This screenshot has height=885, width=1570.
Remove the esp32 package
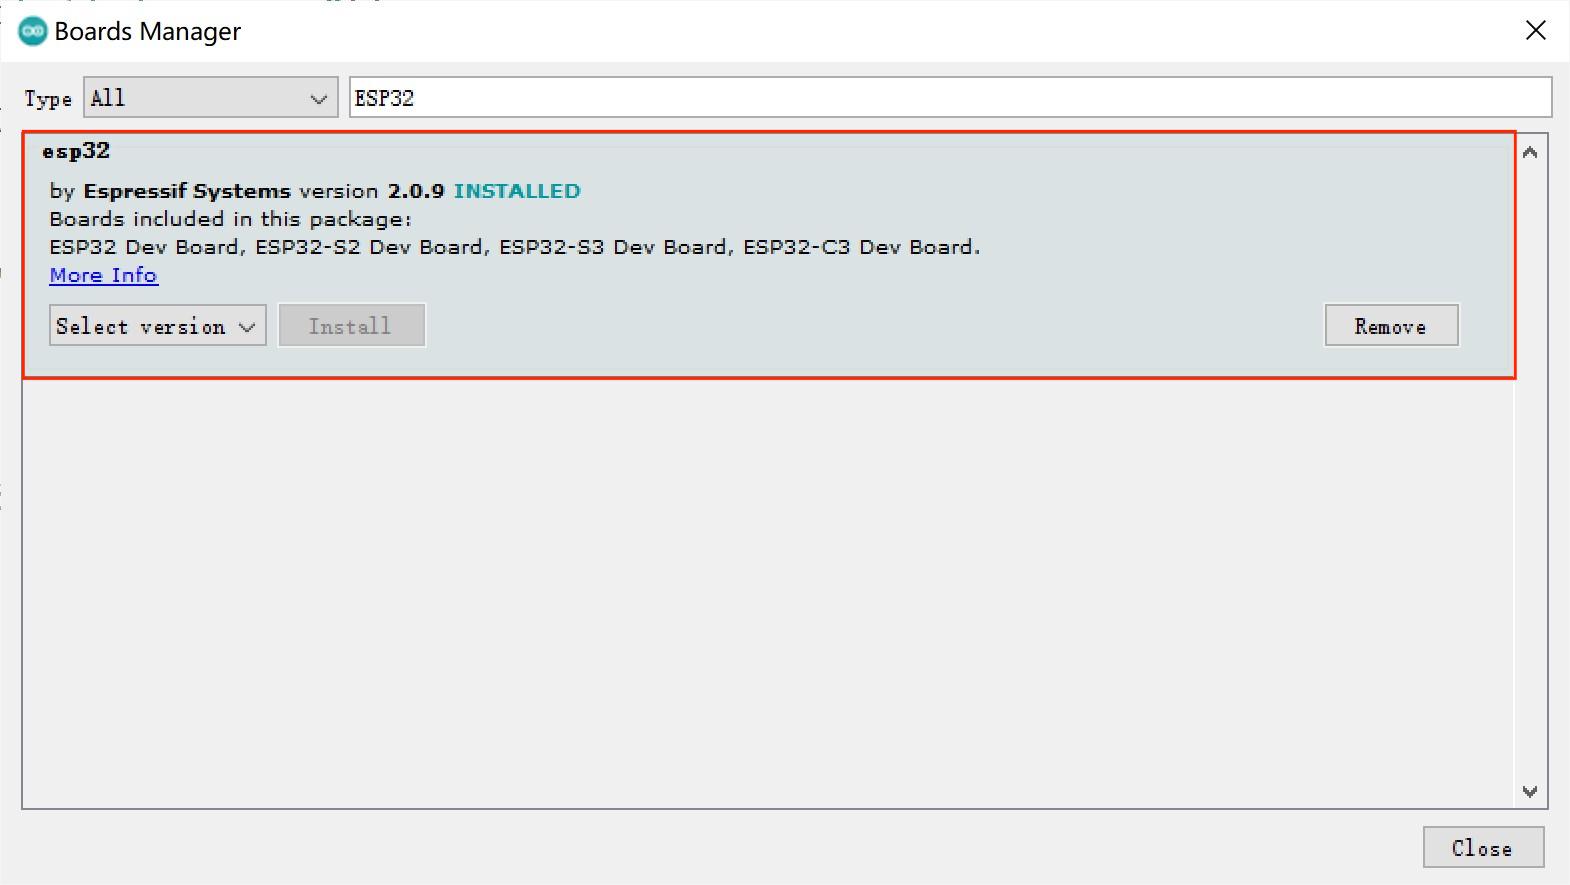click(x=1391, y=326)
